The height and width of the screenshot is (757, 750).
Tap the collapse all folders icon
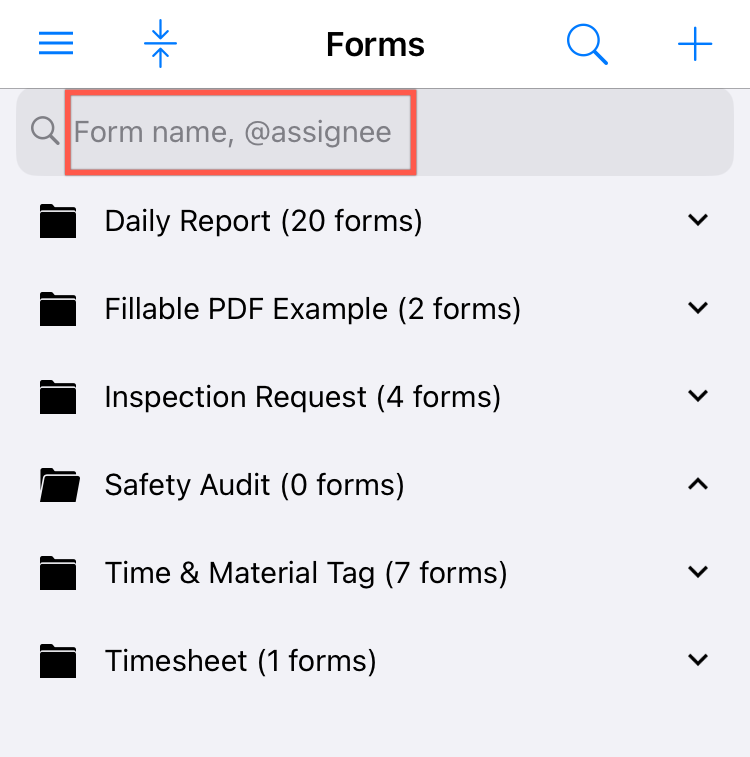point(160,44)
